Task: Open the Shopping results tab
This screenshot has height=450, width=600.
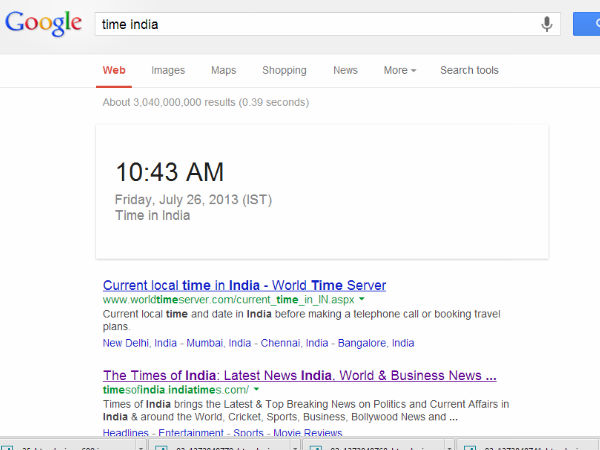Action: (284, 70)
